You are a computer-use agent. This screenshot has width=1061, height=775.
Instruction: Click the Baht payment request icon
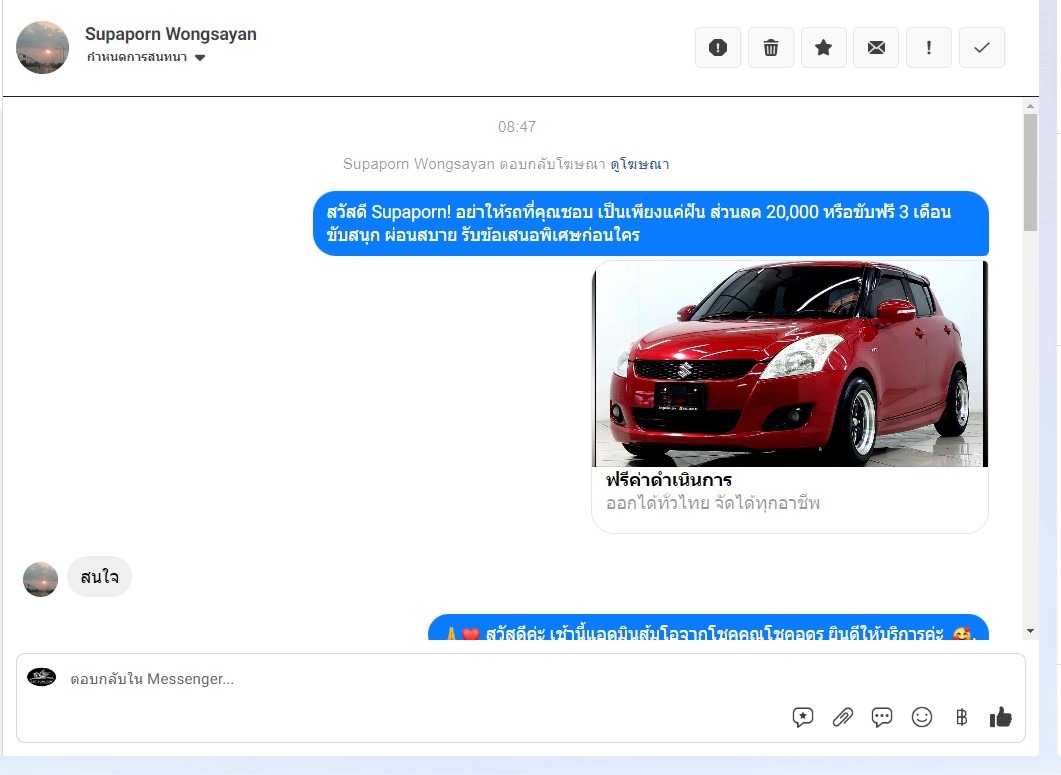coord(961,717)
